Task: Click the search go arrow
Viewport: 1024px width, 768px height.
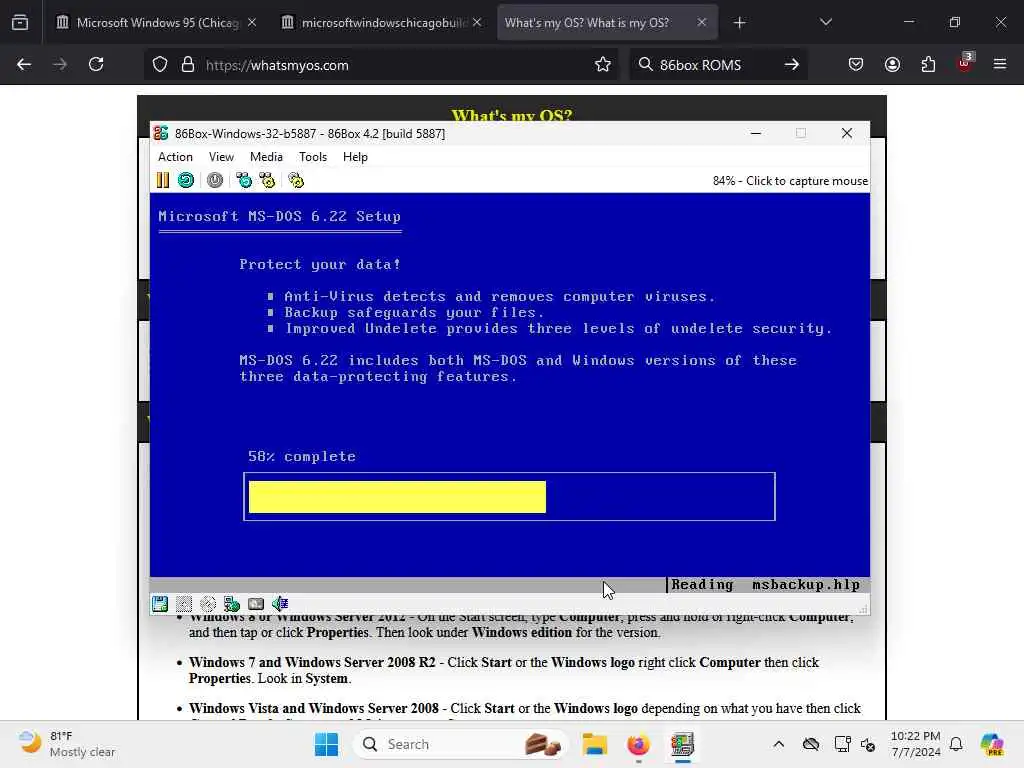Action: [792, 65]
